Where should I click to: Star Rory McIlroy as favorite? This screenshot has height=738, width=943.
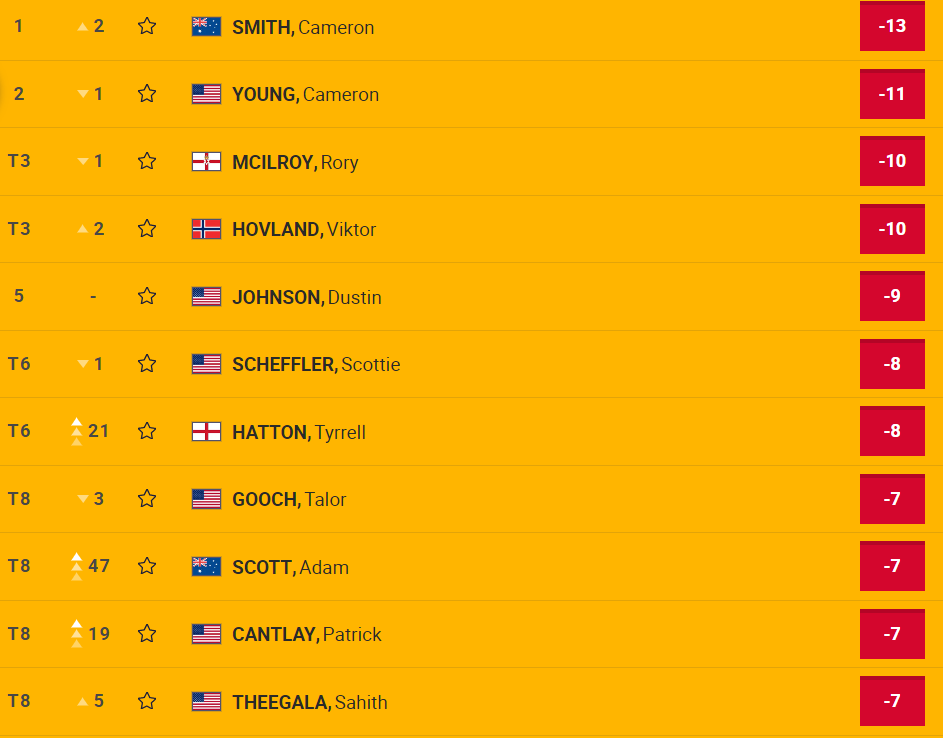pos(147,161)
